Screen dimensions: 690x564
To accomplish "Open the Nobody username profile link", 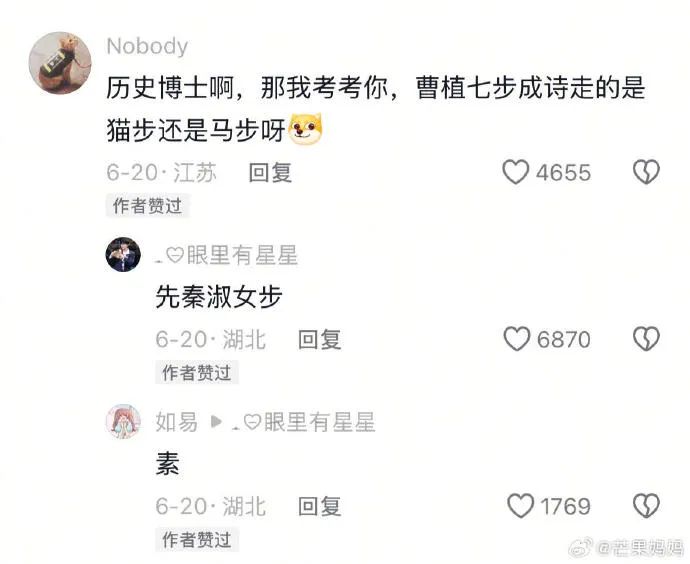I will pos(147,47).
